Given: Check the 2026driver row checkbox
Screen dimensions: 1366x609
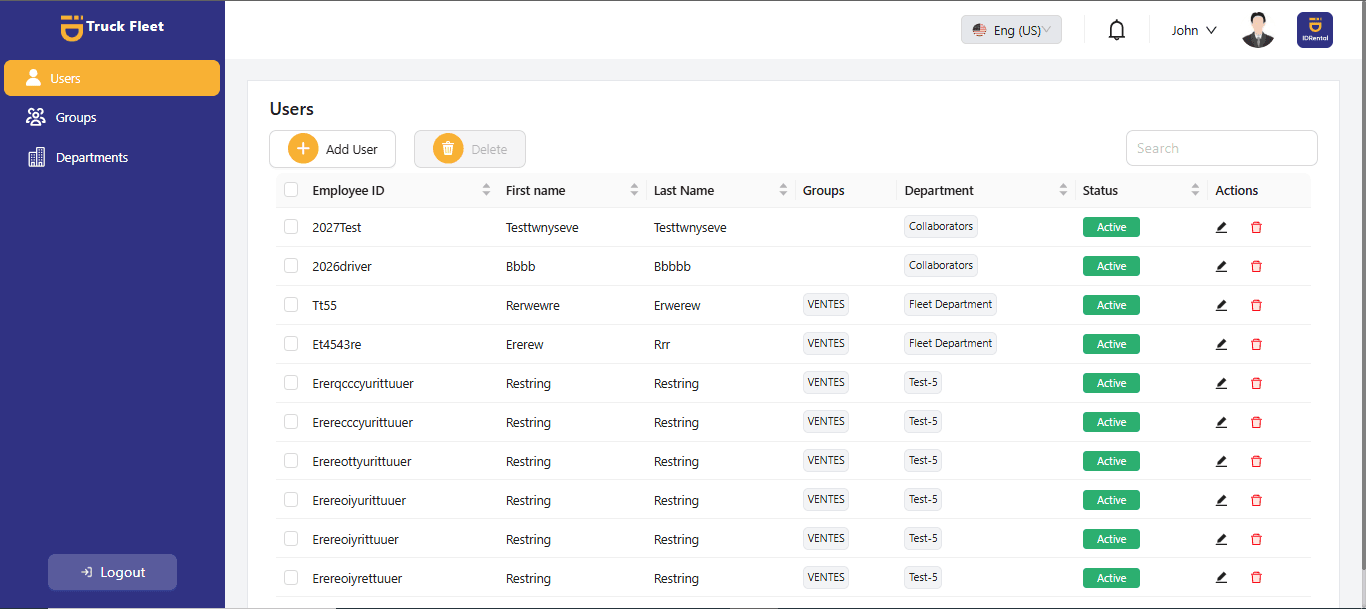Looking at the screenshot, I should (x=291, y=266).
